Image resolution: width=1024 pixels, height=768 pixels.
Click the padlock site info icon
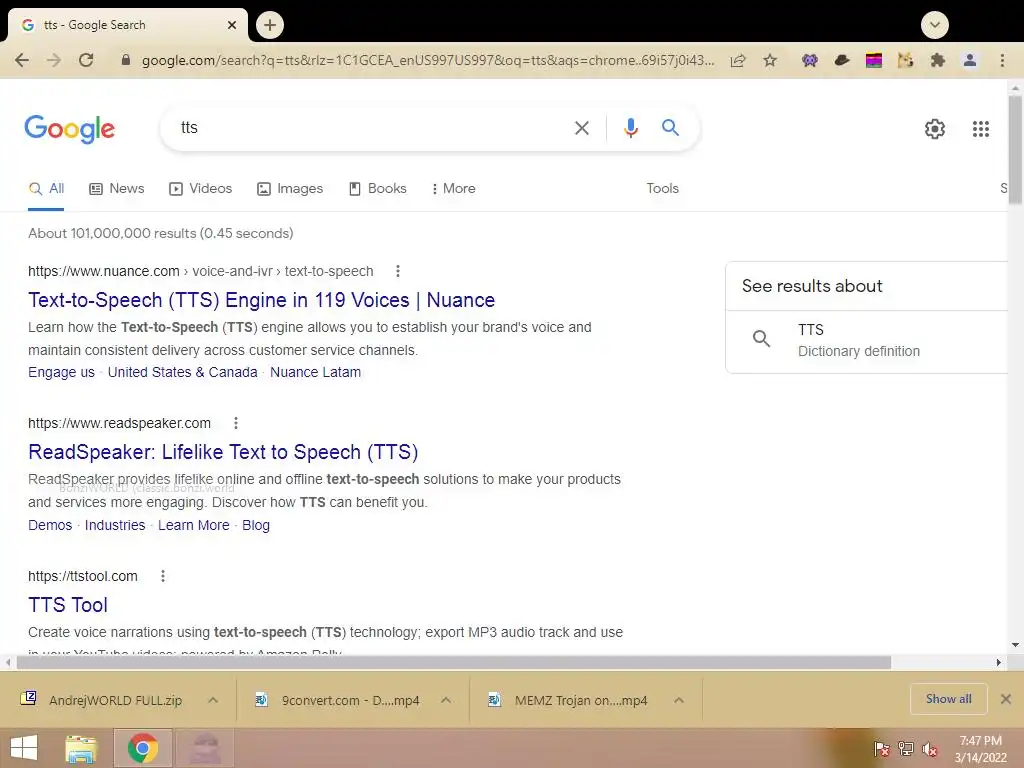[126, 60]
